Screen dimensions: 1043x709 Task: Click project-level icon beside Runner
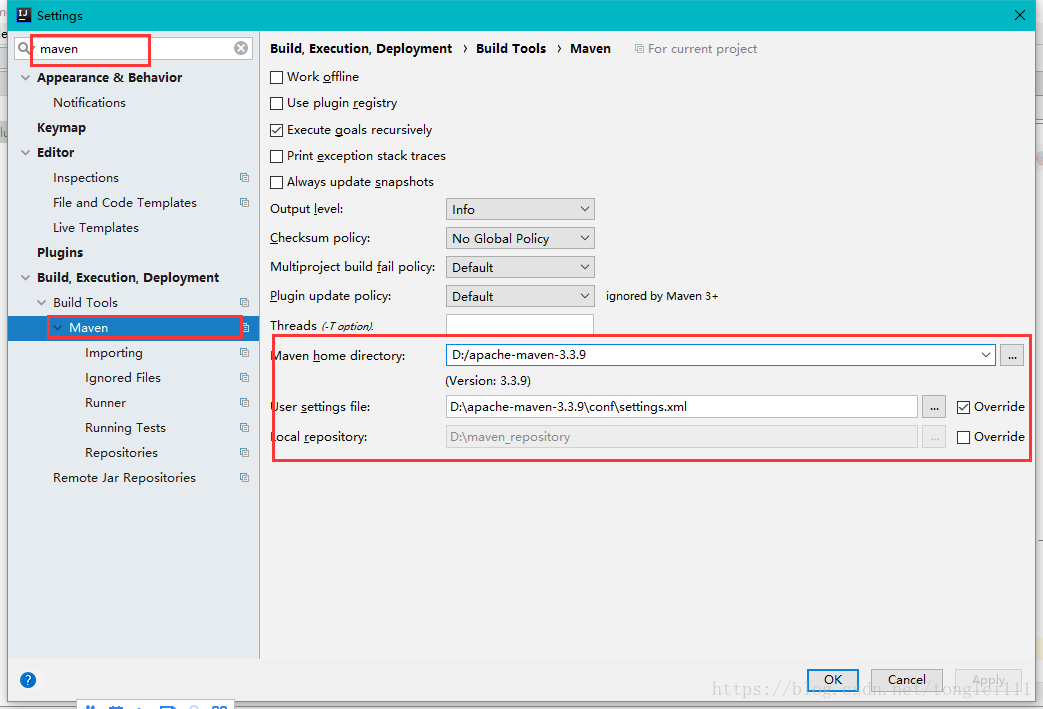pyautogui.click(x=244, y=402)
